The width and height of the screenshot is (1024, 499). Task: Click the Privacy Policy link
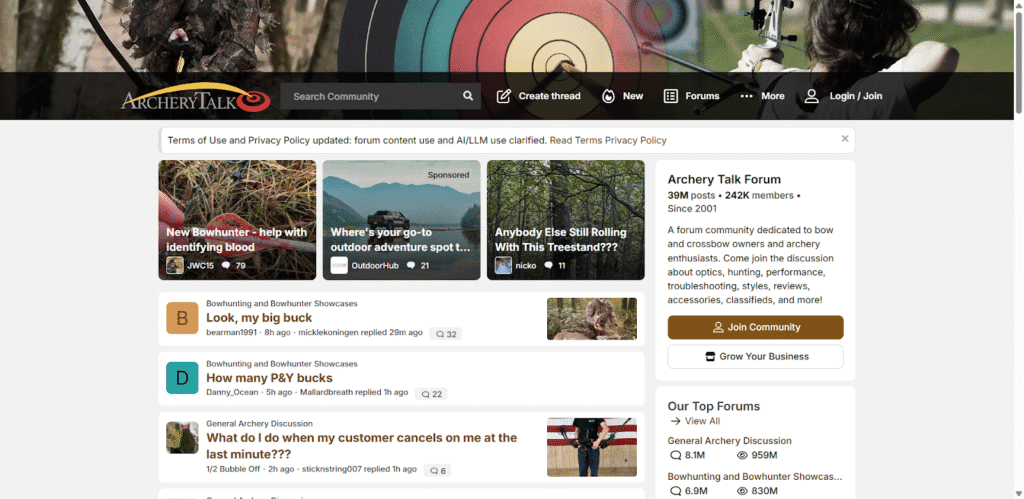point(635,140)
